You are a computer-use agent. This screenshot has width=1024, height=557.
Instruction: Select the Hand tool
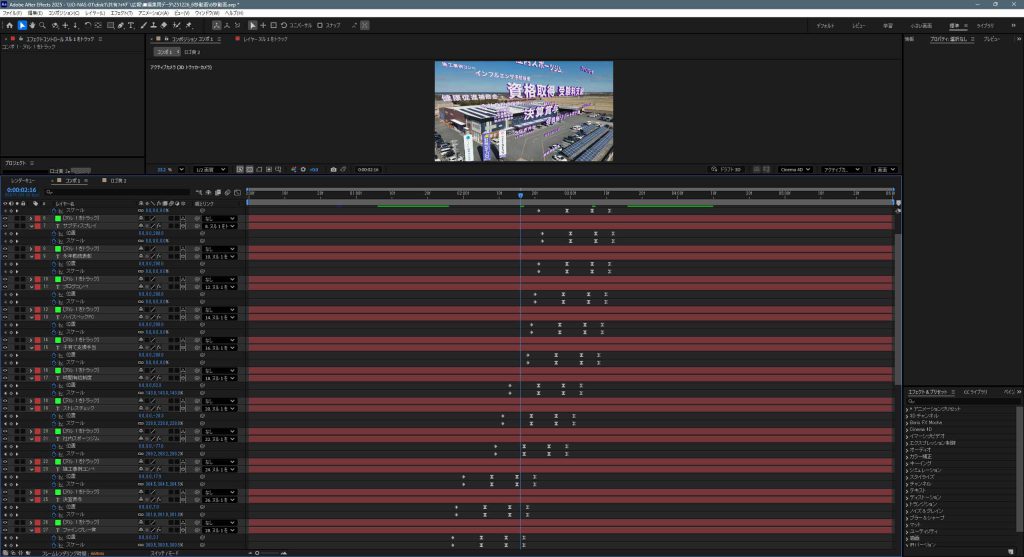[32, 24]
